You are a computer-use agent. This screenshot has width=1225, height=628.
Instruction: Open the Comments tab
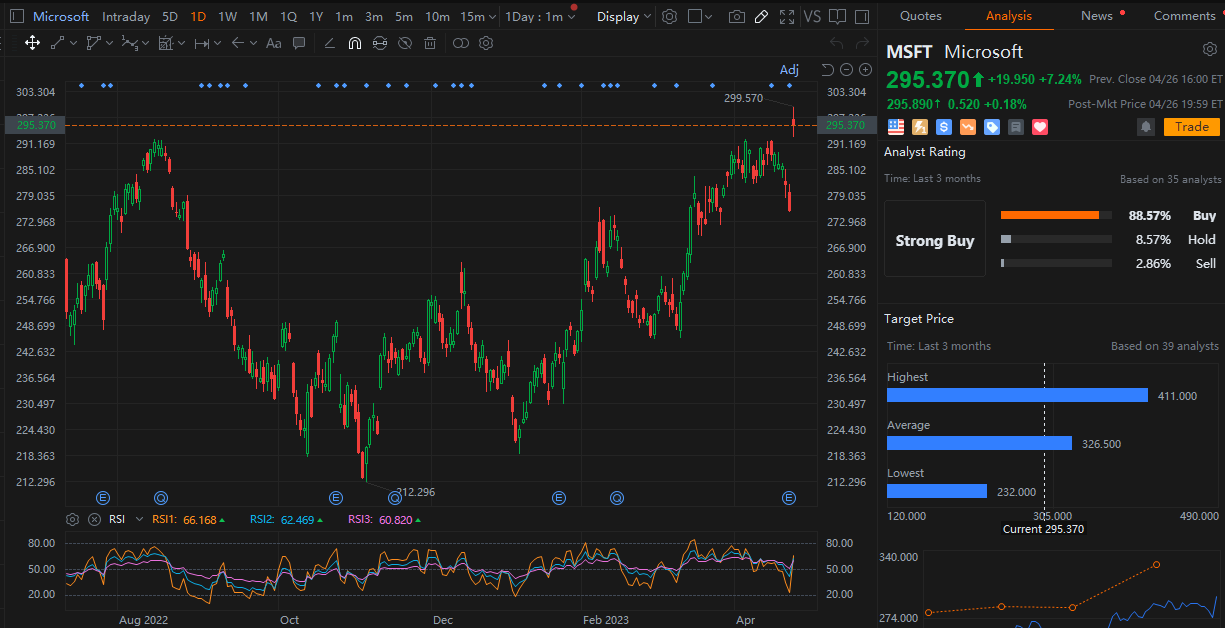(x=1184, y=15)
